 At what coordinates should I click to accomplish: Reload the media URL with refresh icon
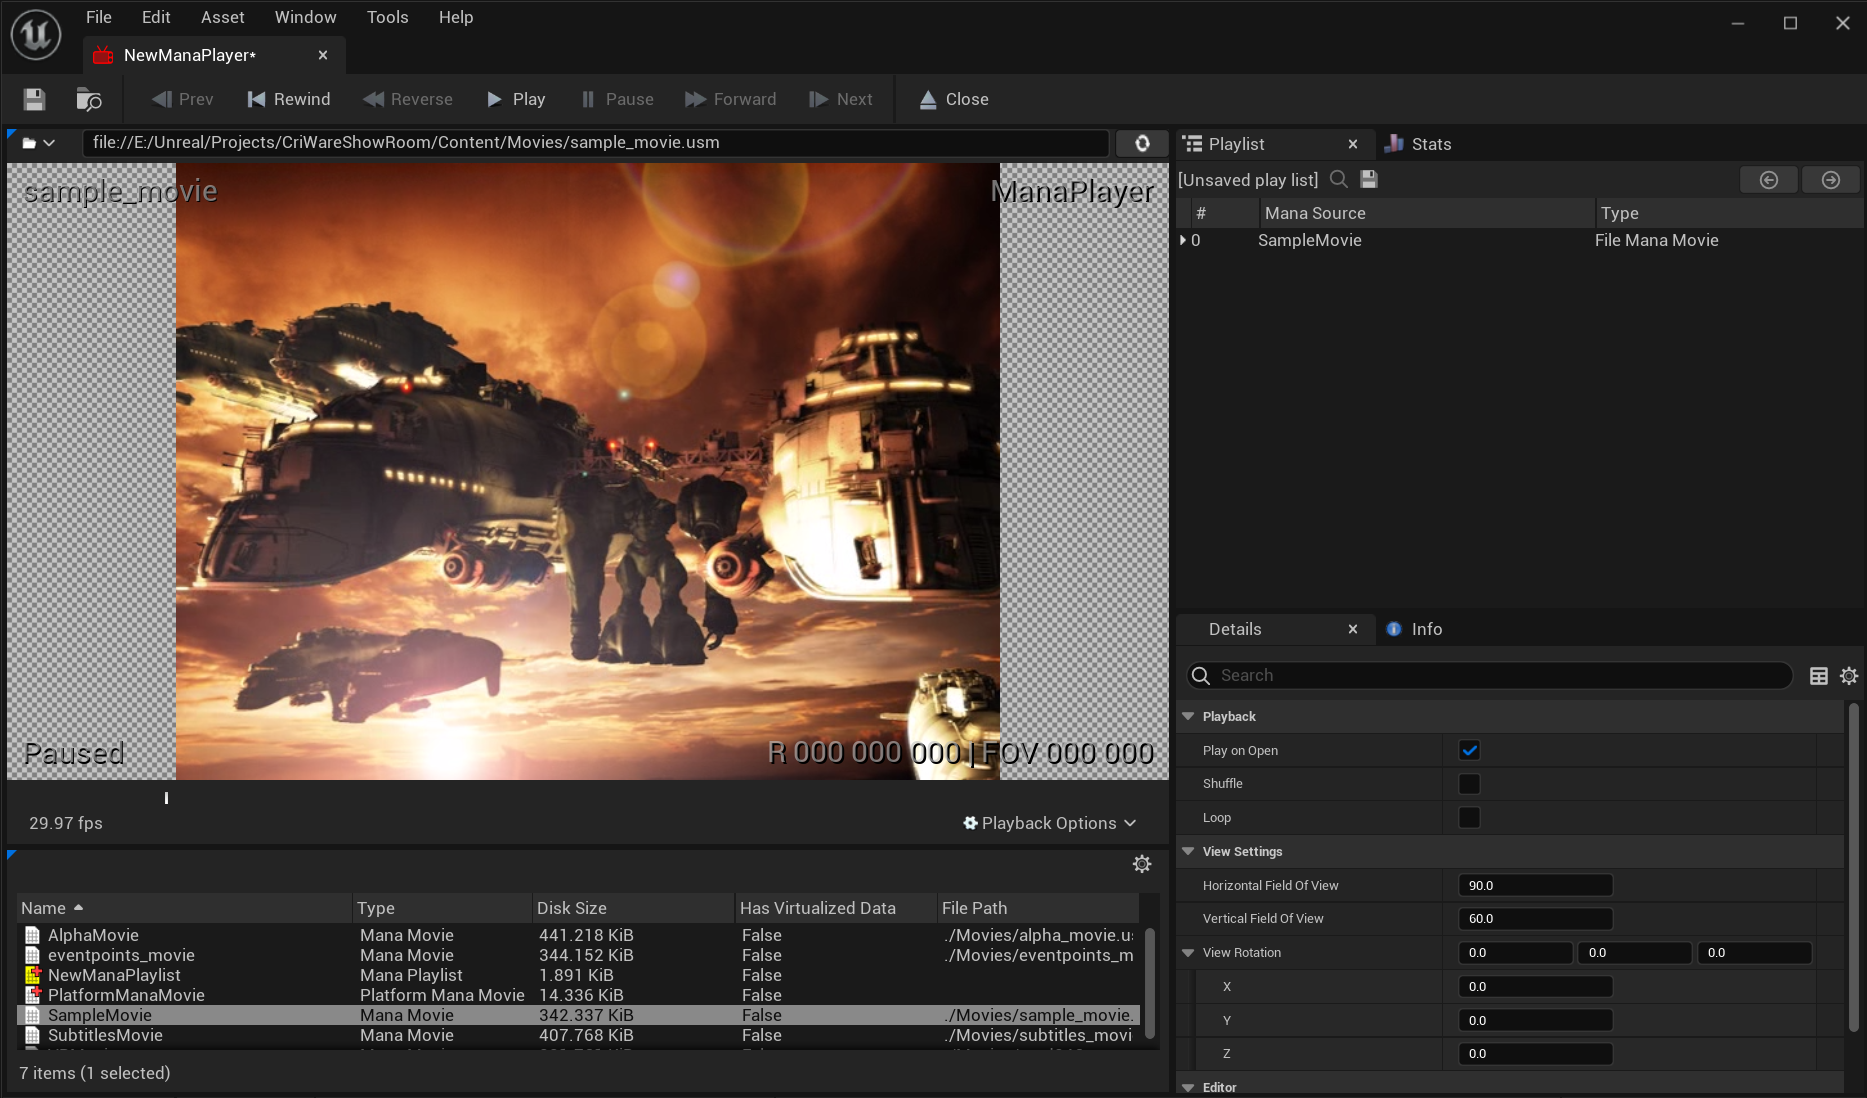click(x=1142, y=143)
